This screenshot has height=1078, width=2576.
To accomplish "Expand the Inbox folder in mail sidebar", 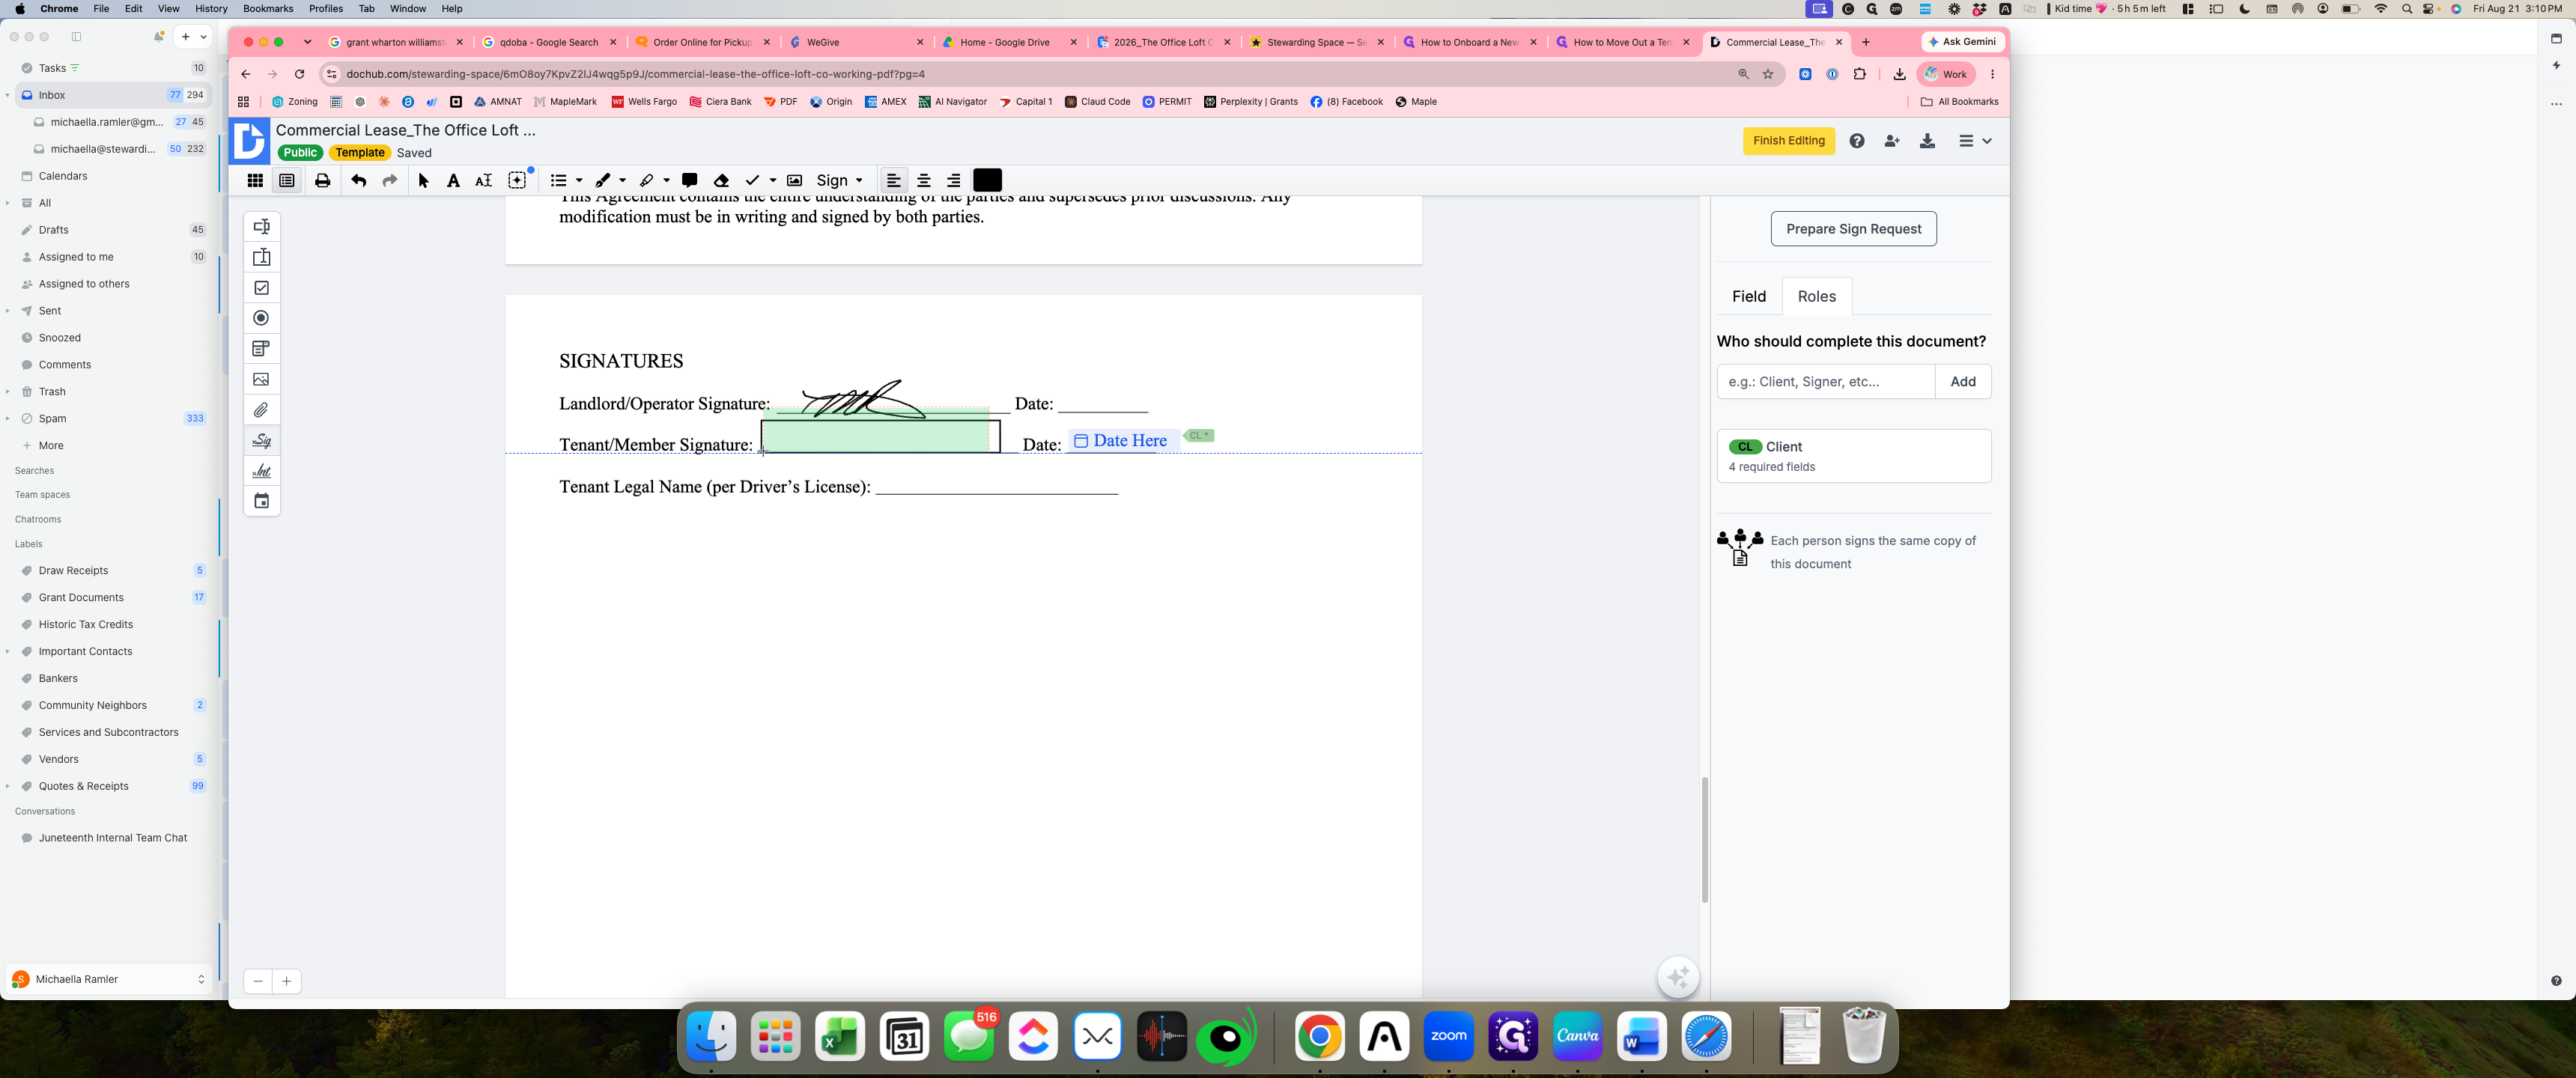I will (7, 95).
